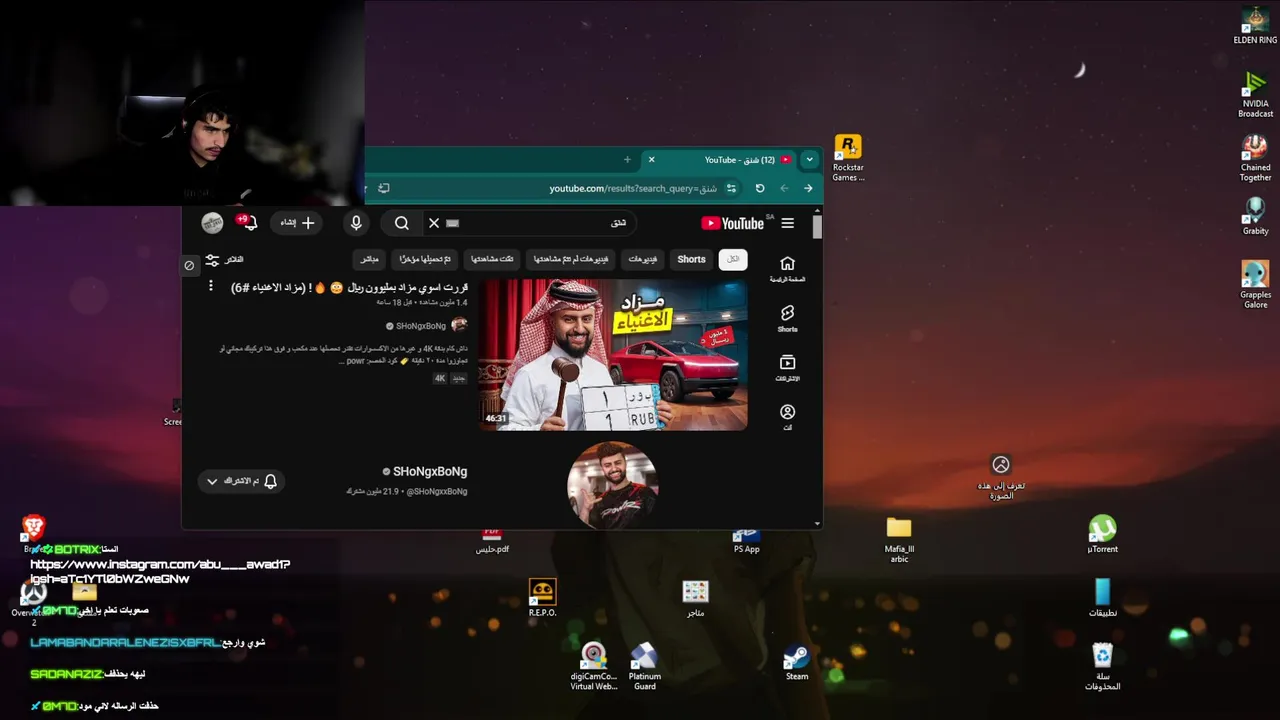Open Grapples Galore desktop shortcut
The width and height of the screenshot is (1280, 720).
1255,285
